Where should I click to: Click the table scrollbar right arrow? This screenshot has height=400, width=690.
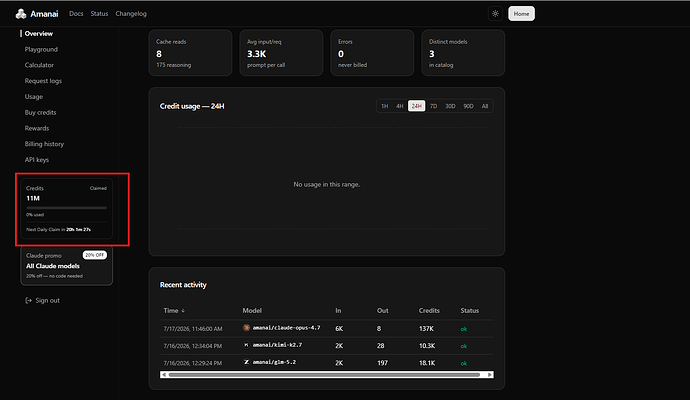coord(490,375)
